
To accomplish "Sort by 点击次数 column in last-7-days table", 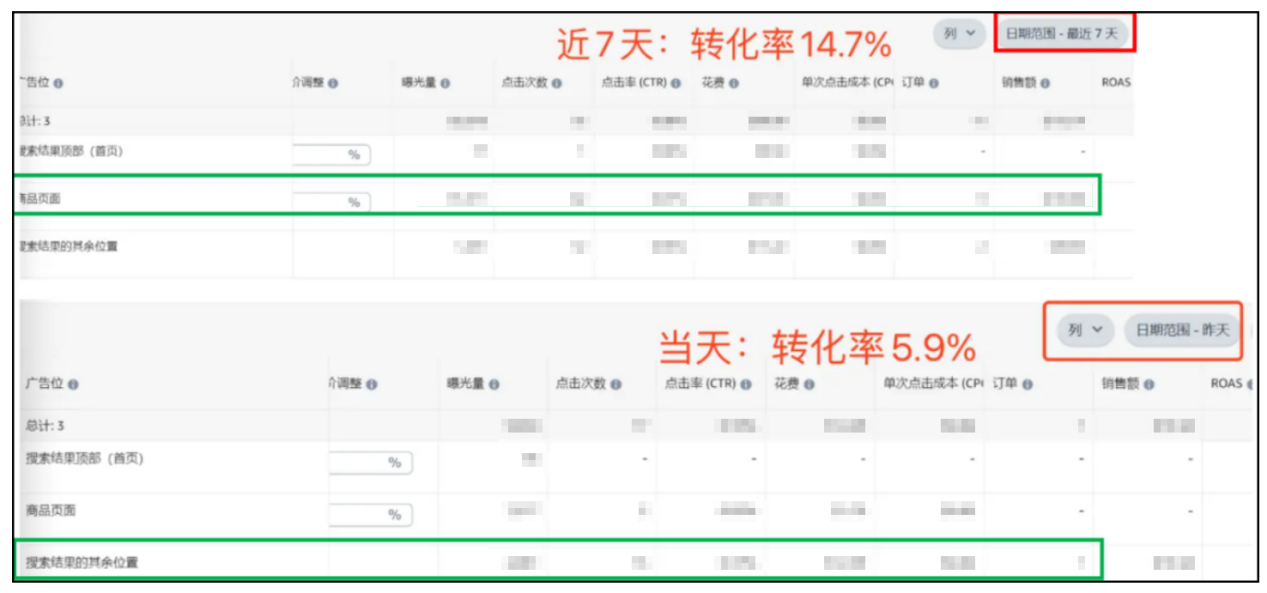I will coord(526,84).
